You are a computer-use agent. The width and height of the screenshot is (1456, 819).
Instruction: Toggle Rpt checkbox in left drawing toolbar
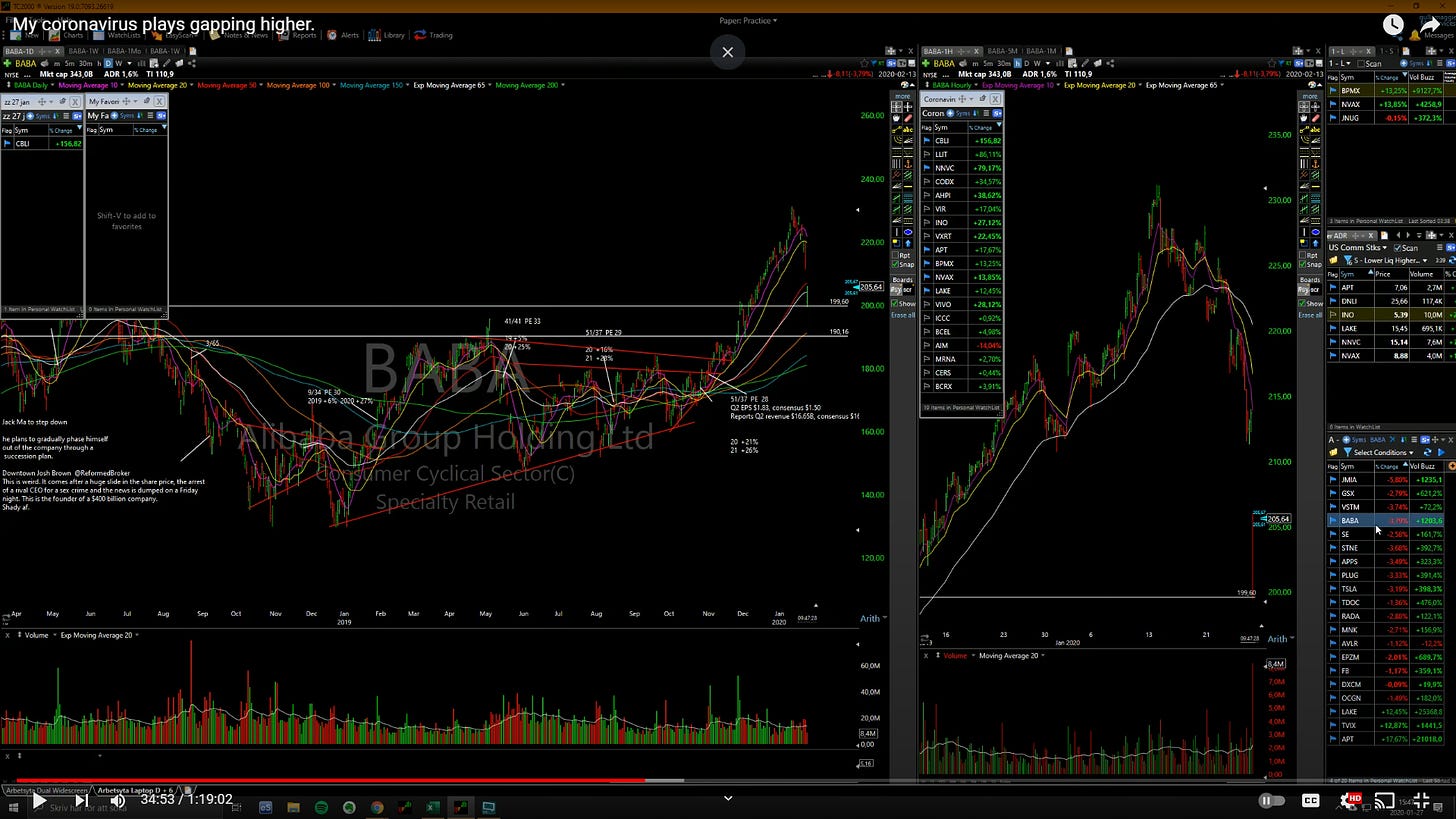coord(895,255)
